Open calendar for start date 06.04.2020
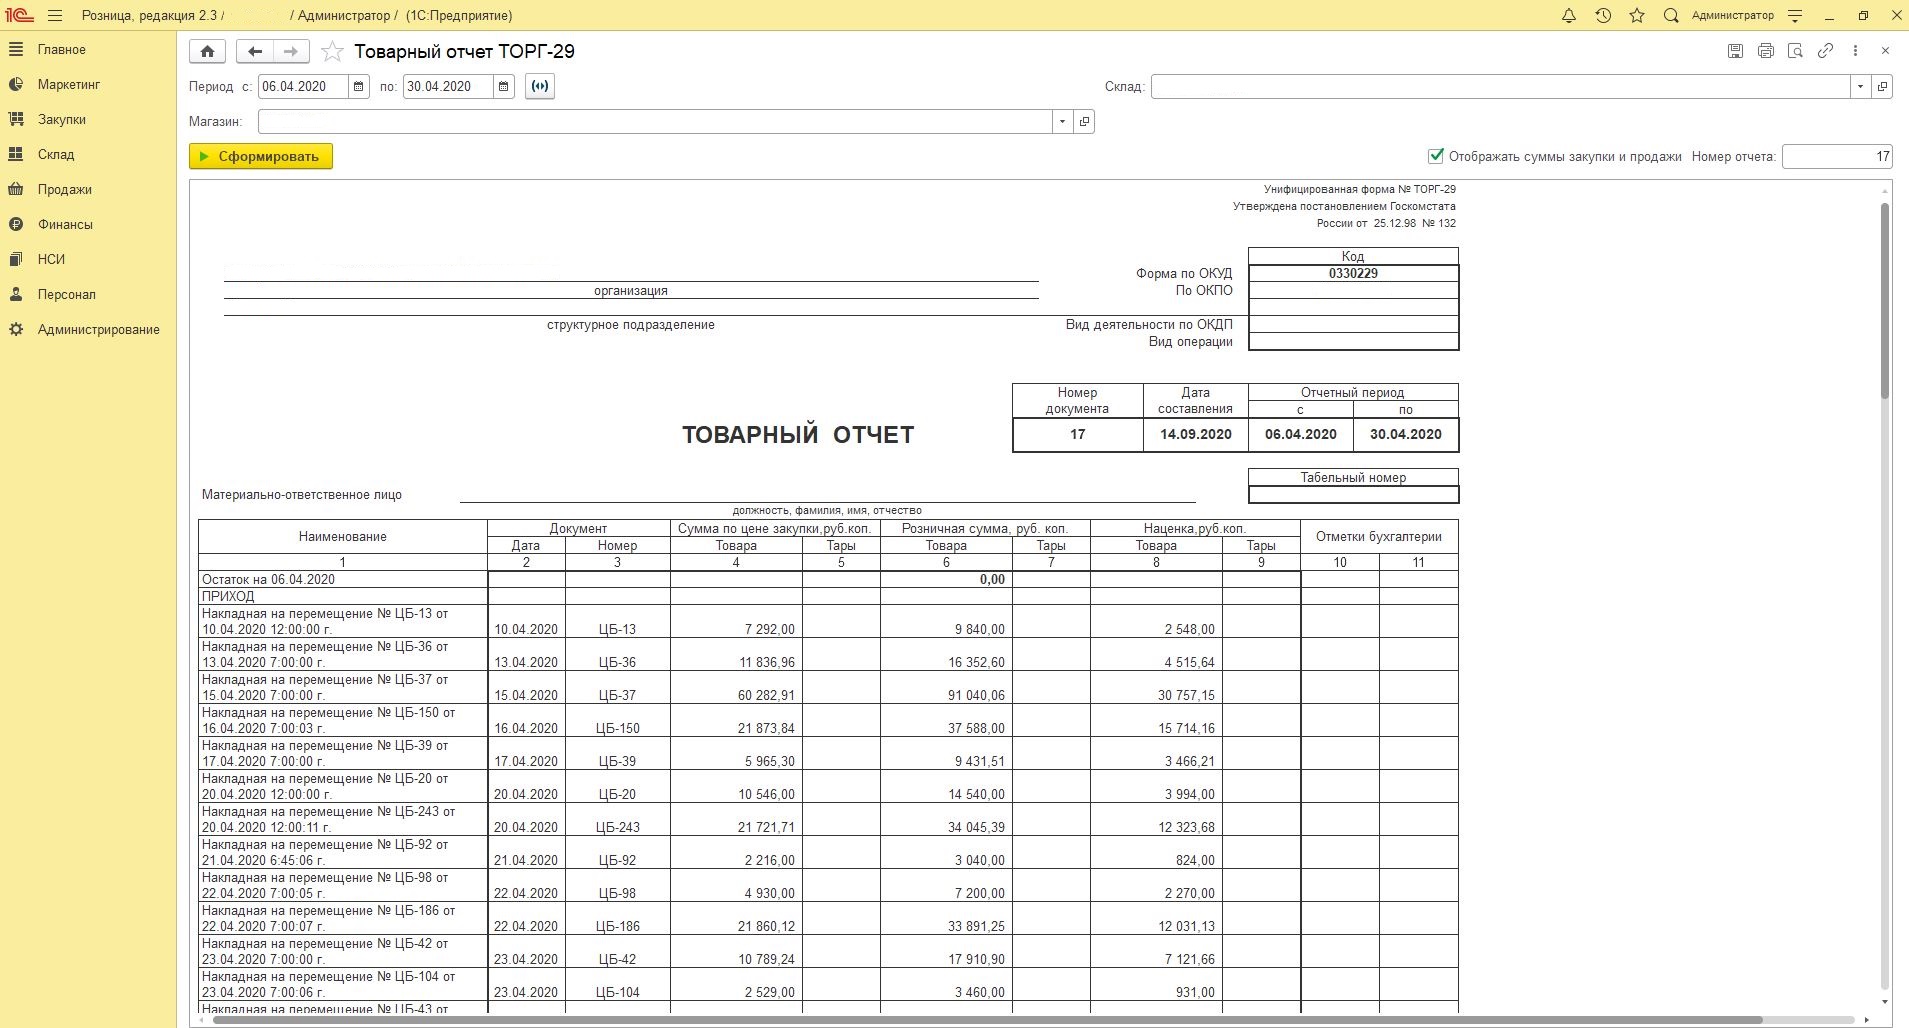The width and height of the screenshot is (1909, 1028). coord(358,87)
